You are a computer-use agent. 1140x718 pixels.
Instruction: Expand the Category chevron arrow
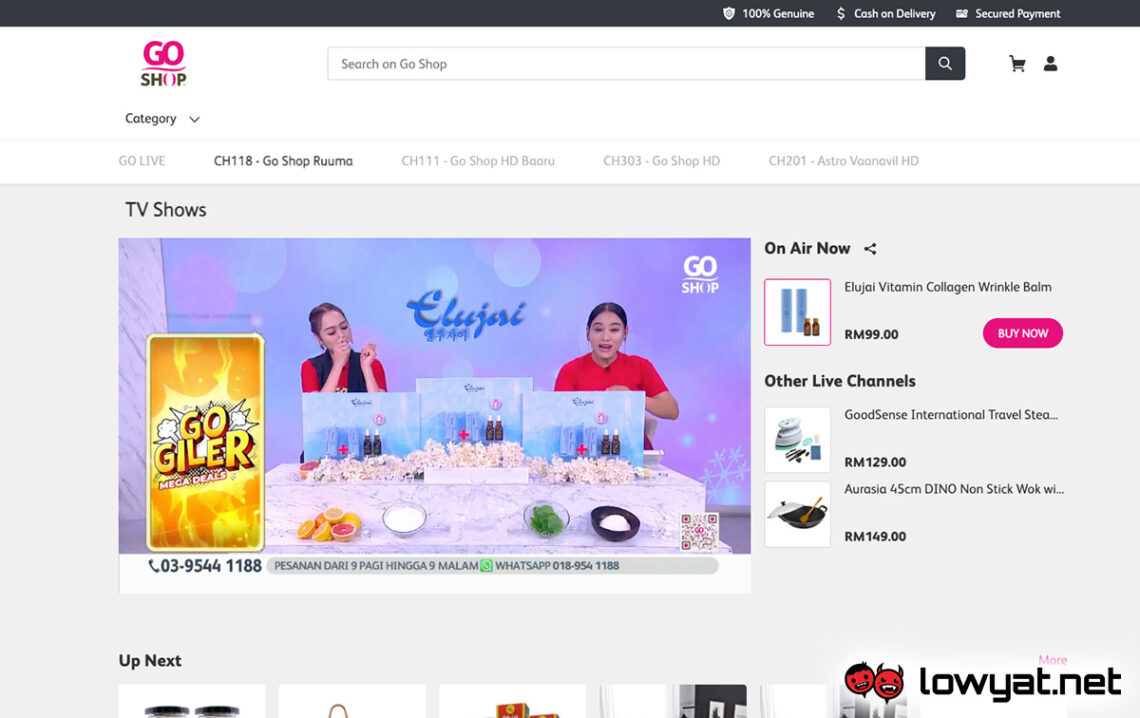tap(194, 119)
